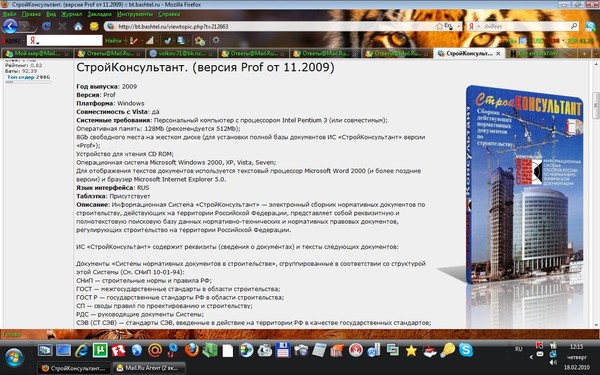This screenshot has width=600, height=375.
Task: Open the Правка menu
Action: (31, 14)
